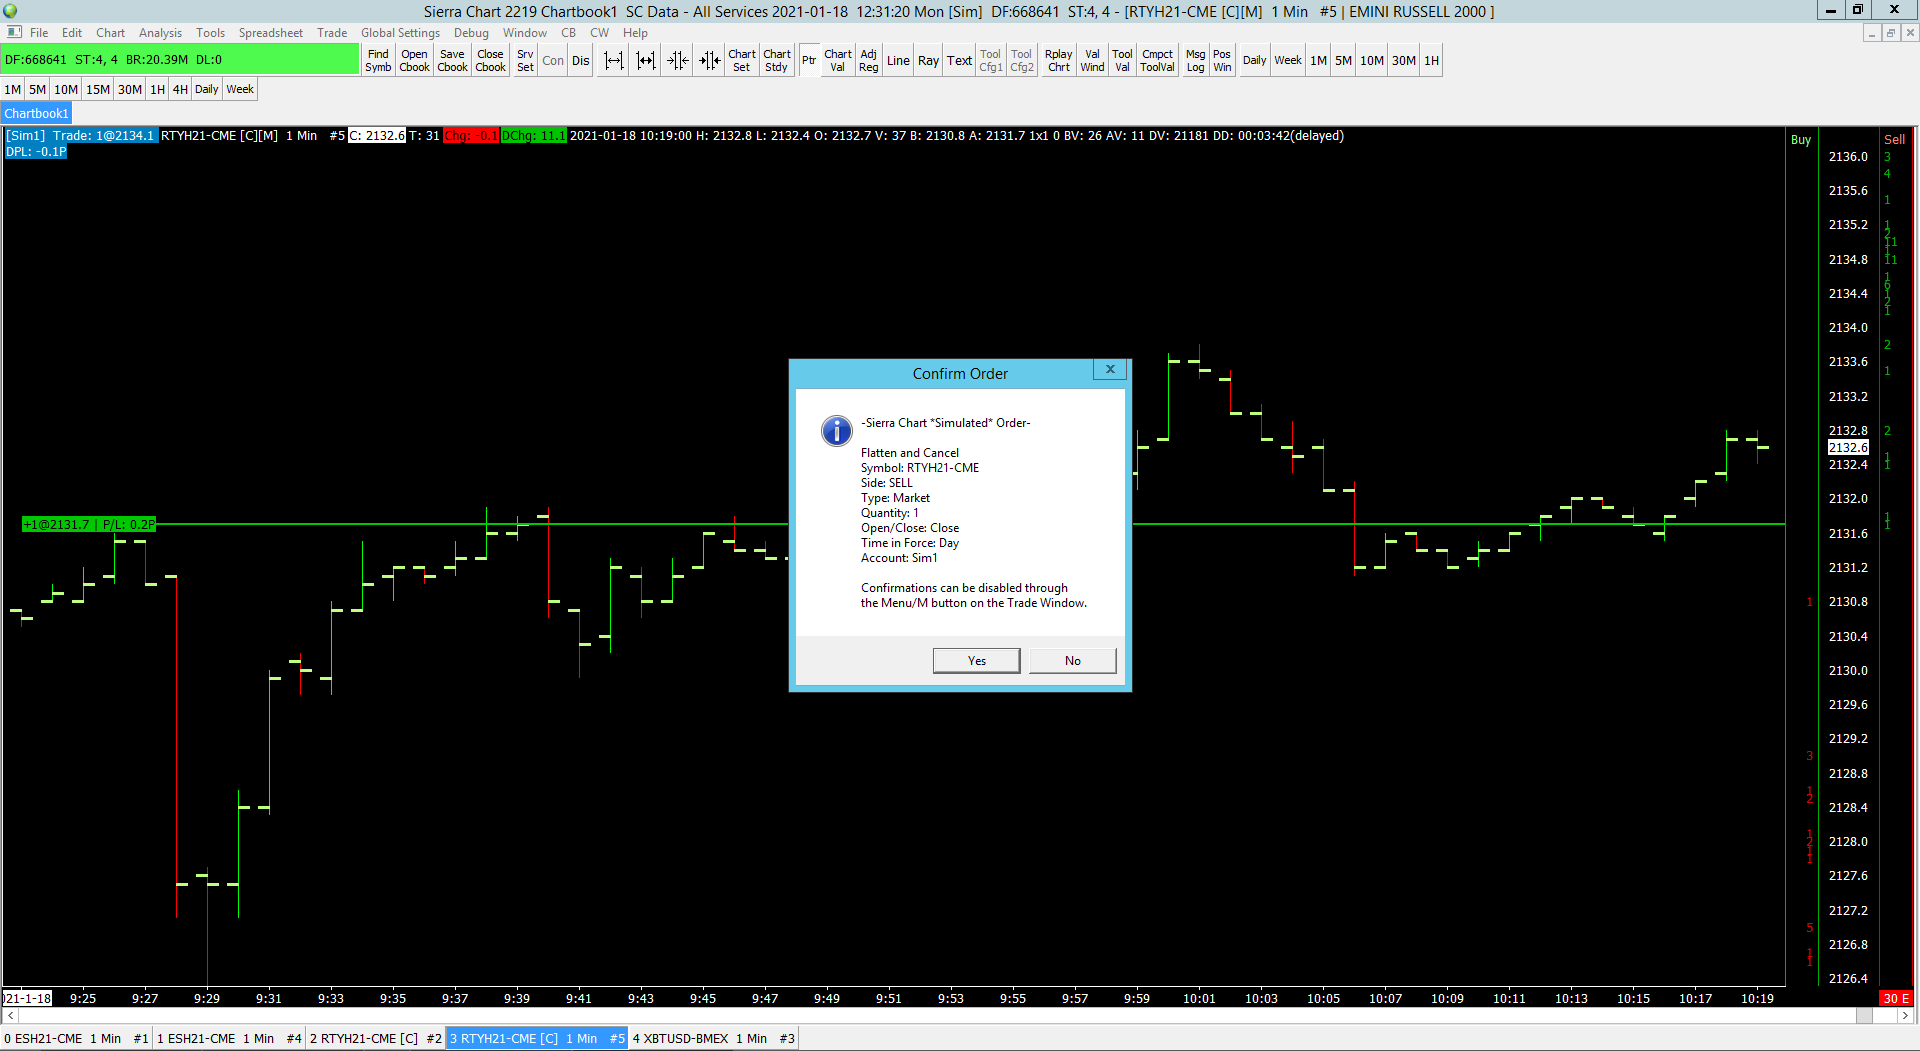Close the Confirm Order dialog
The width and height of the screenshot is (1920, 1051).
tap(1110, 370)
